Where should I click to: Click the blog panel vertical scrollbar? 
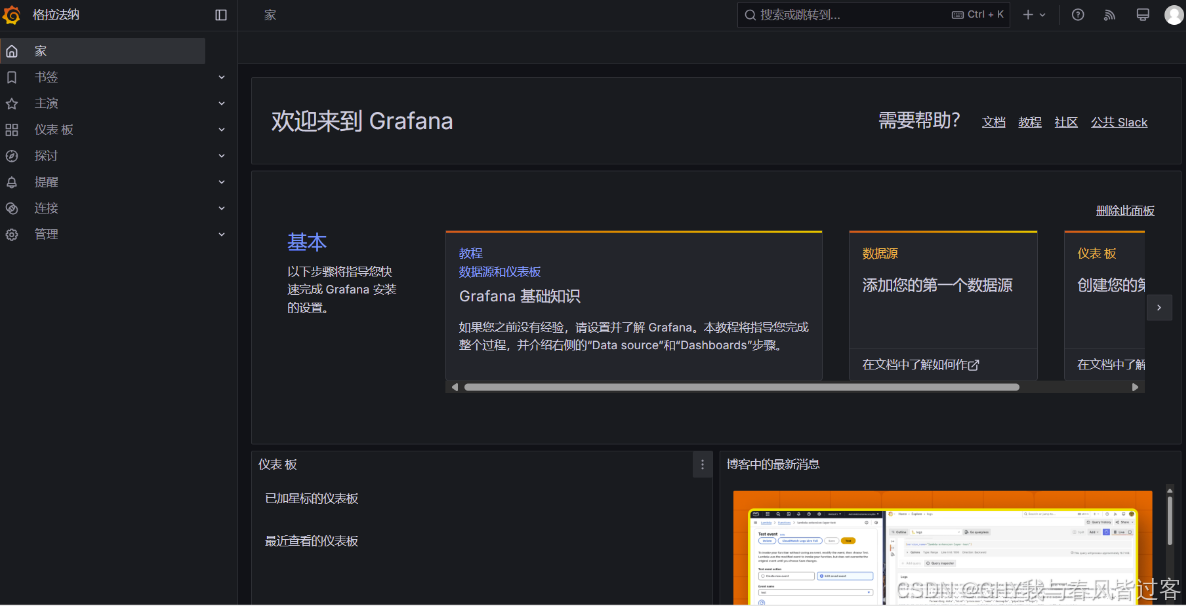coord(1170,523)
